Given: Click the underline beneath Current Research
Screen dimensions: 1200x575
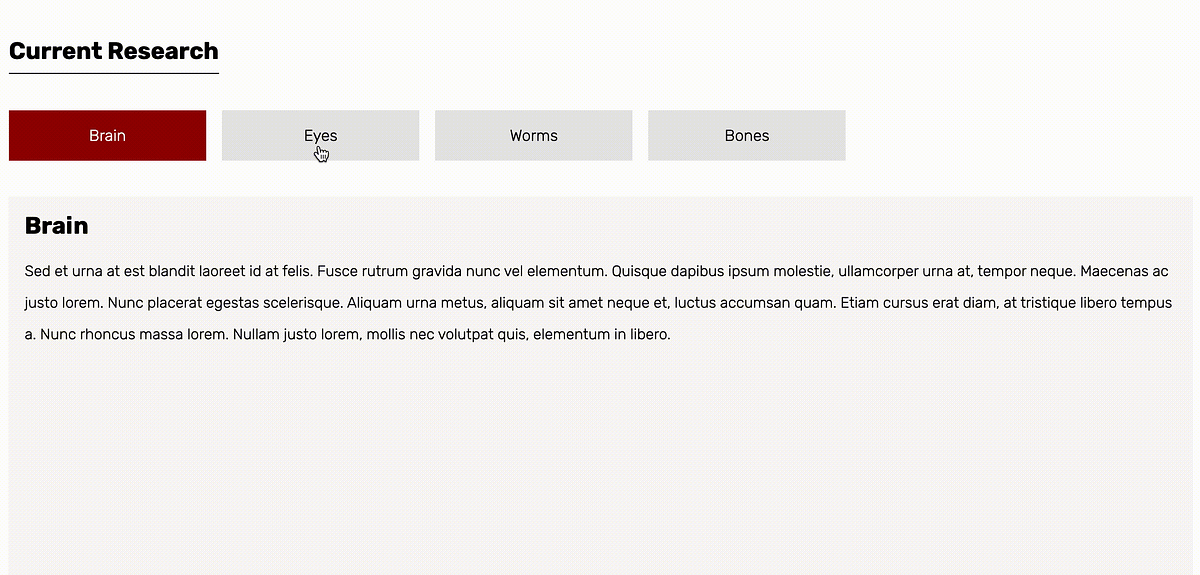Looking at the screenshot, I should [x=113, y=73].
